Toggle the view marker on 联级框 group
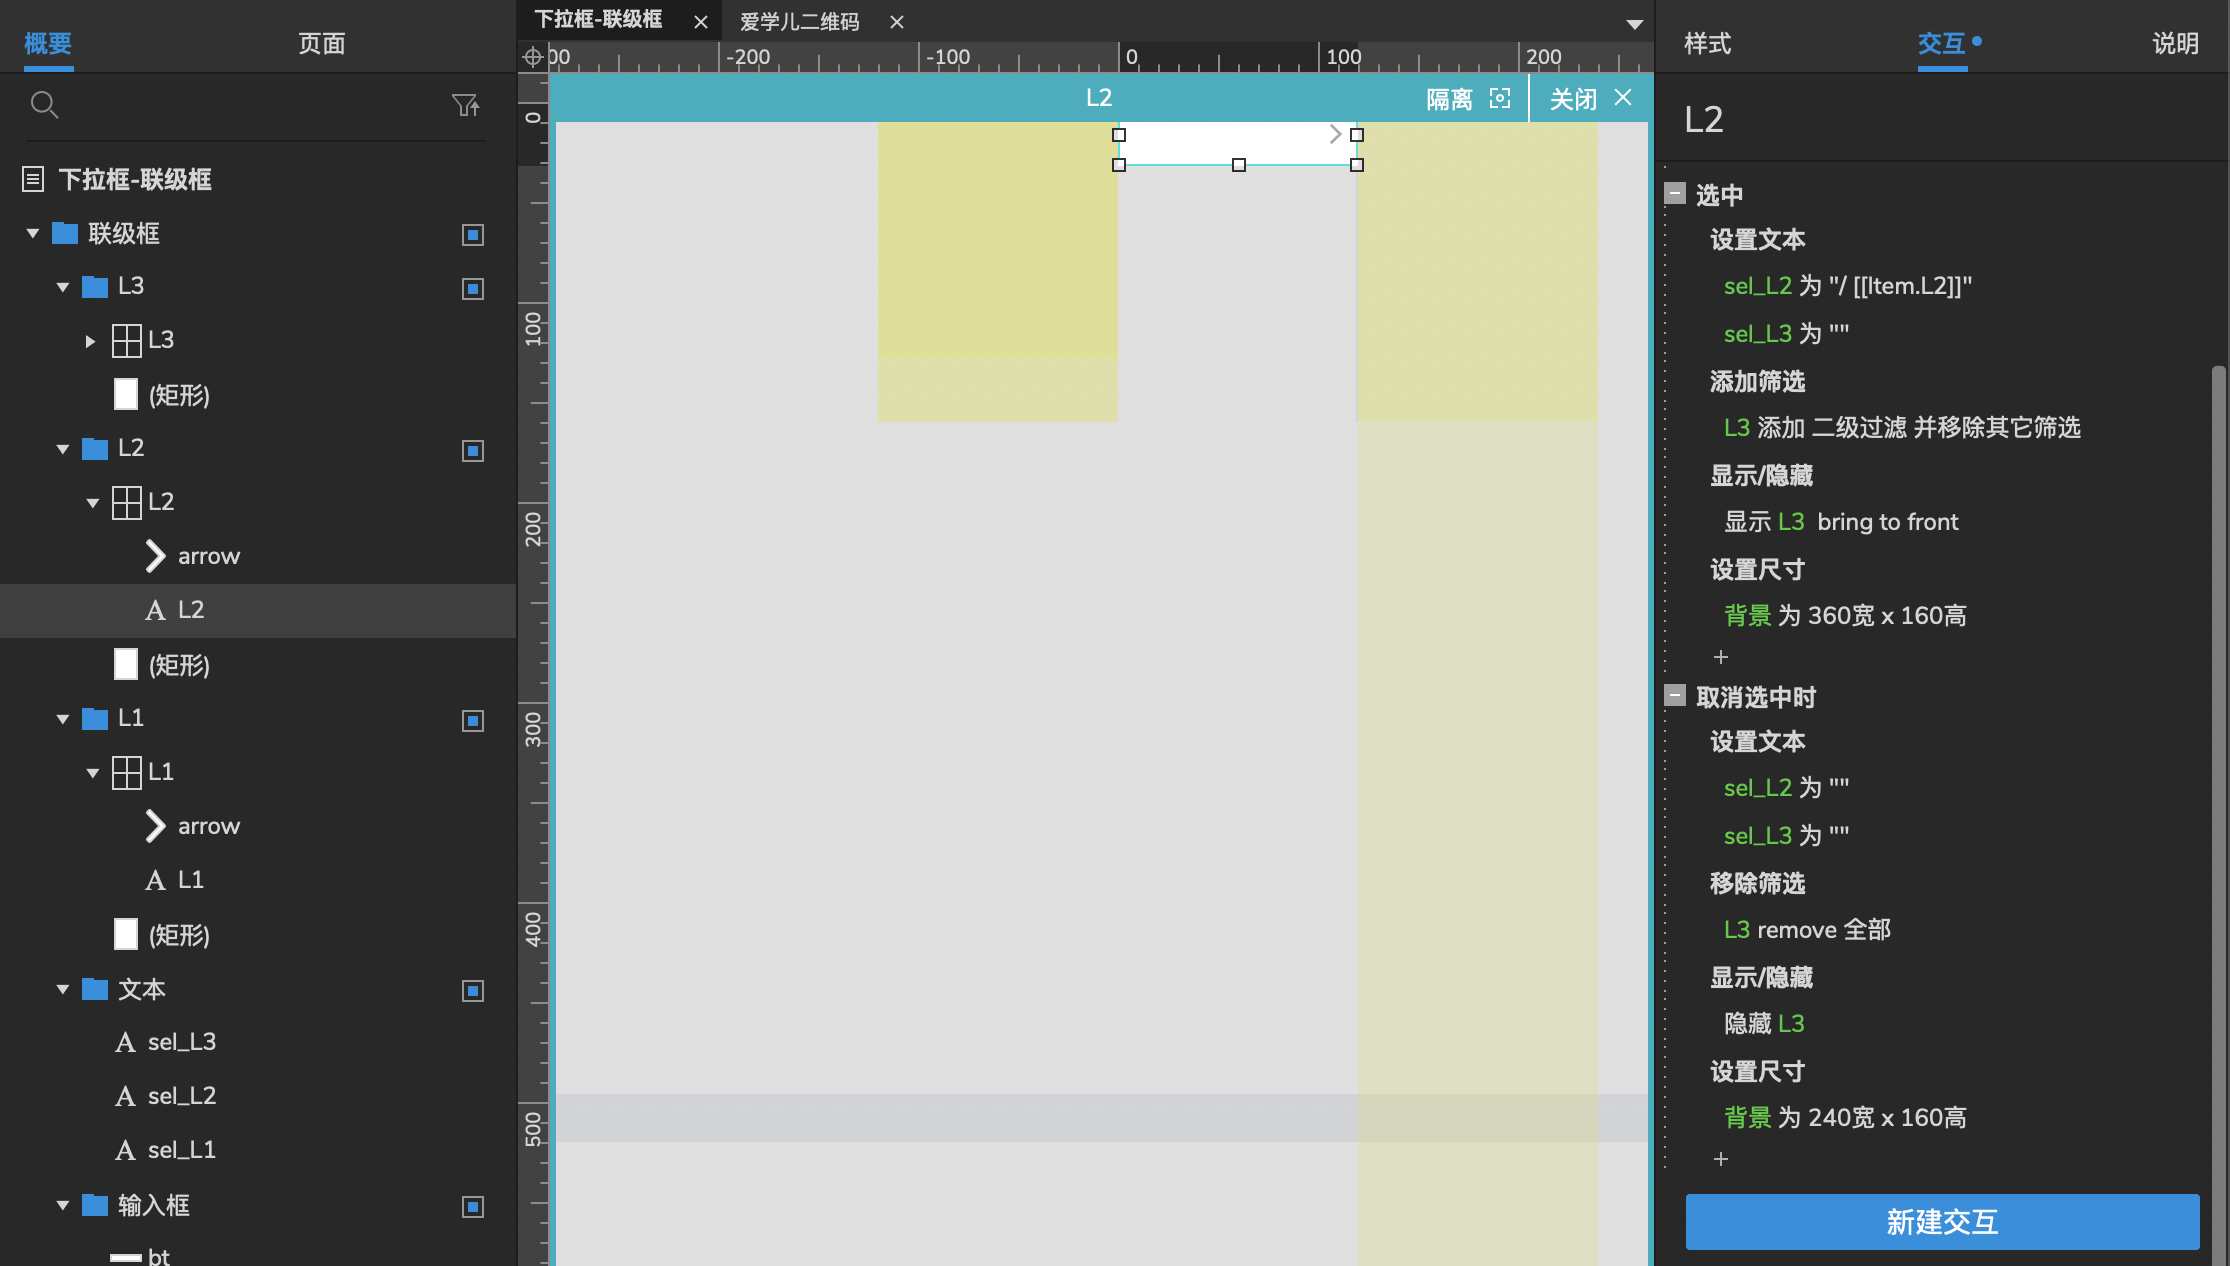The height and width of the screenshot is (1266, 2230). (x=473, y=235)
